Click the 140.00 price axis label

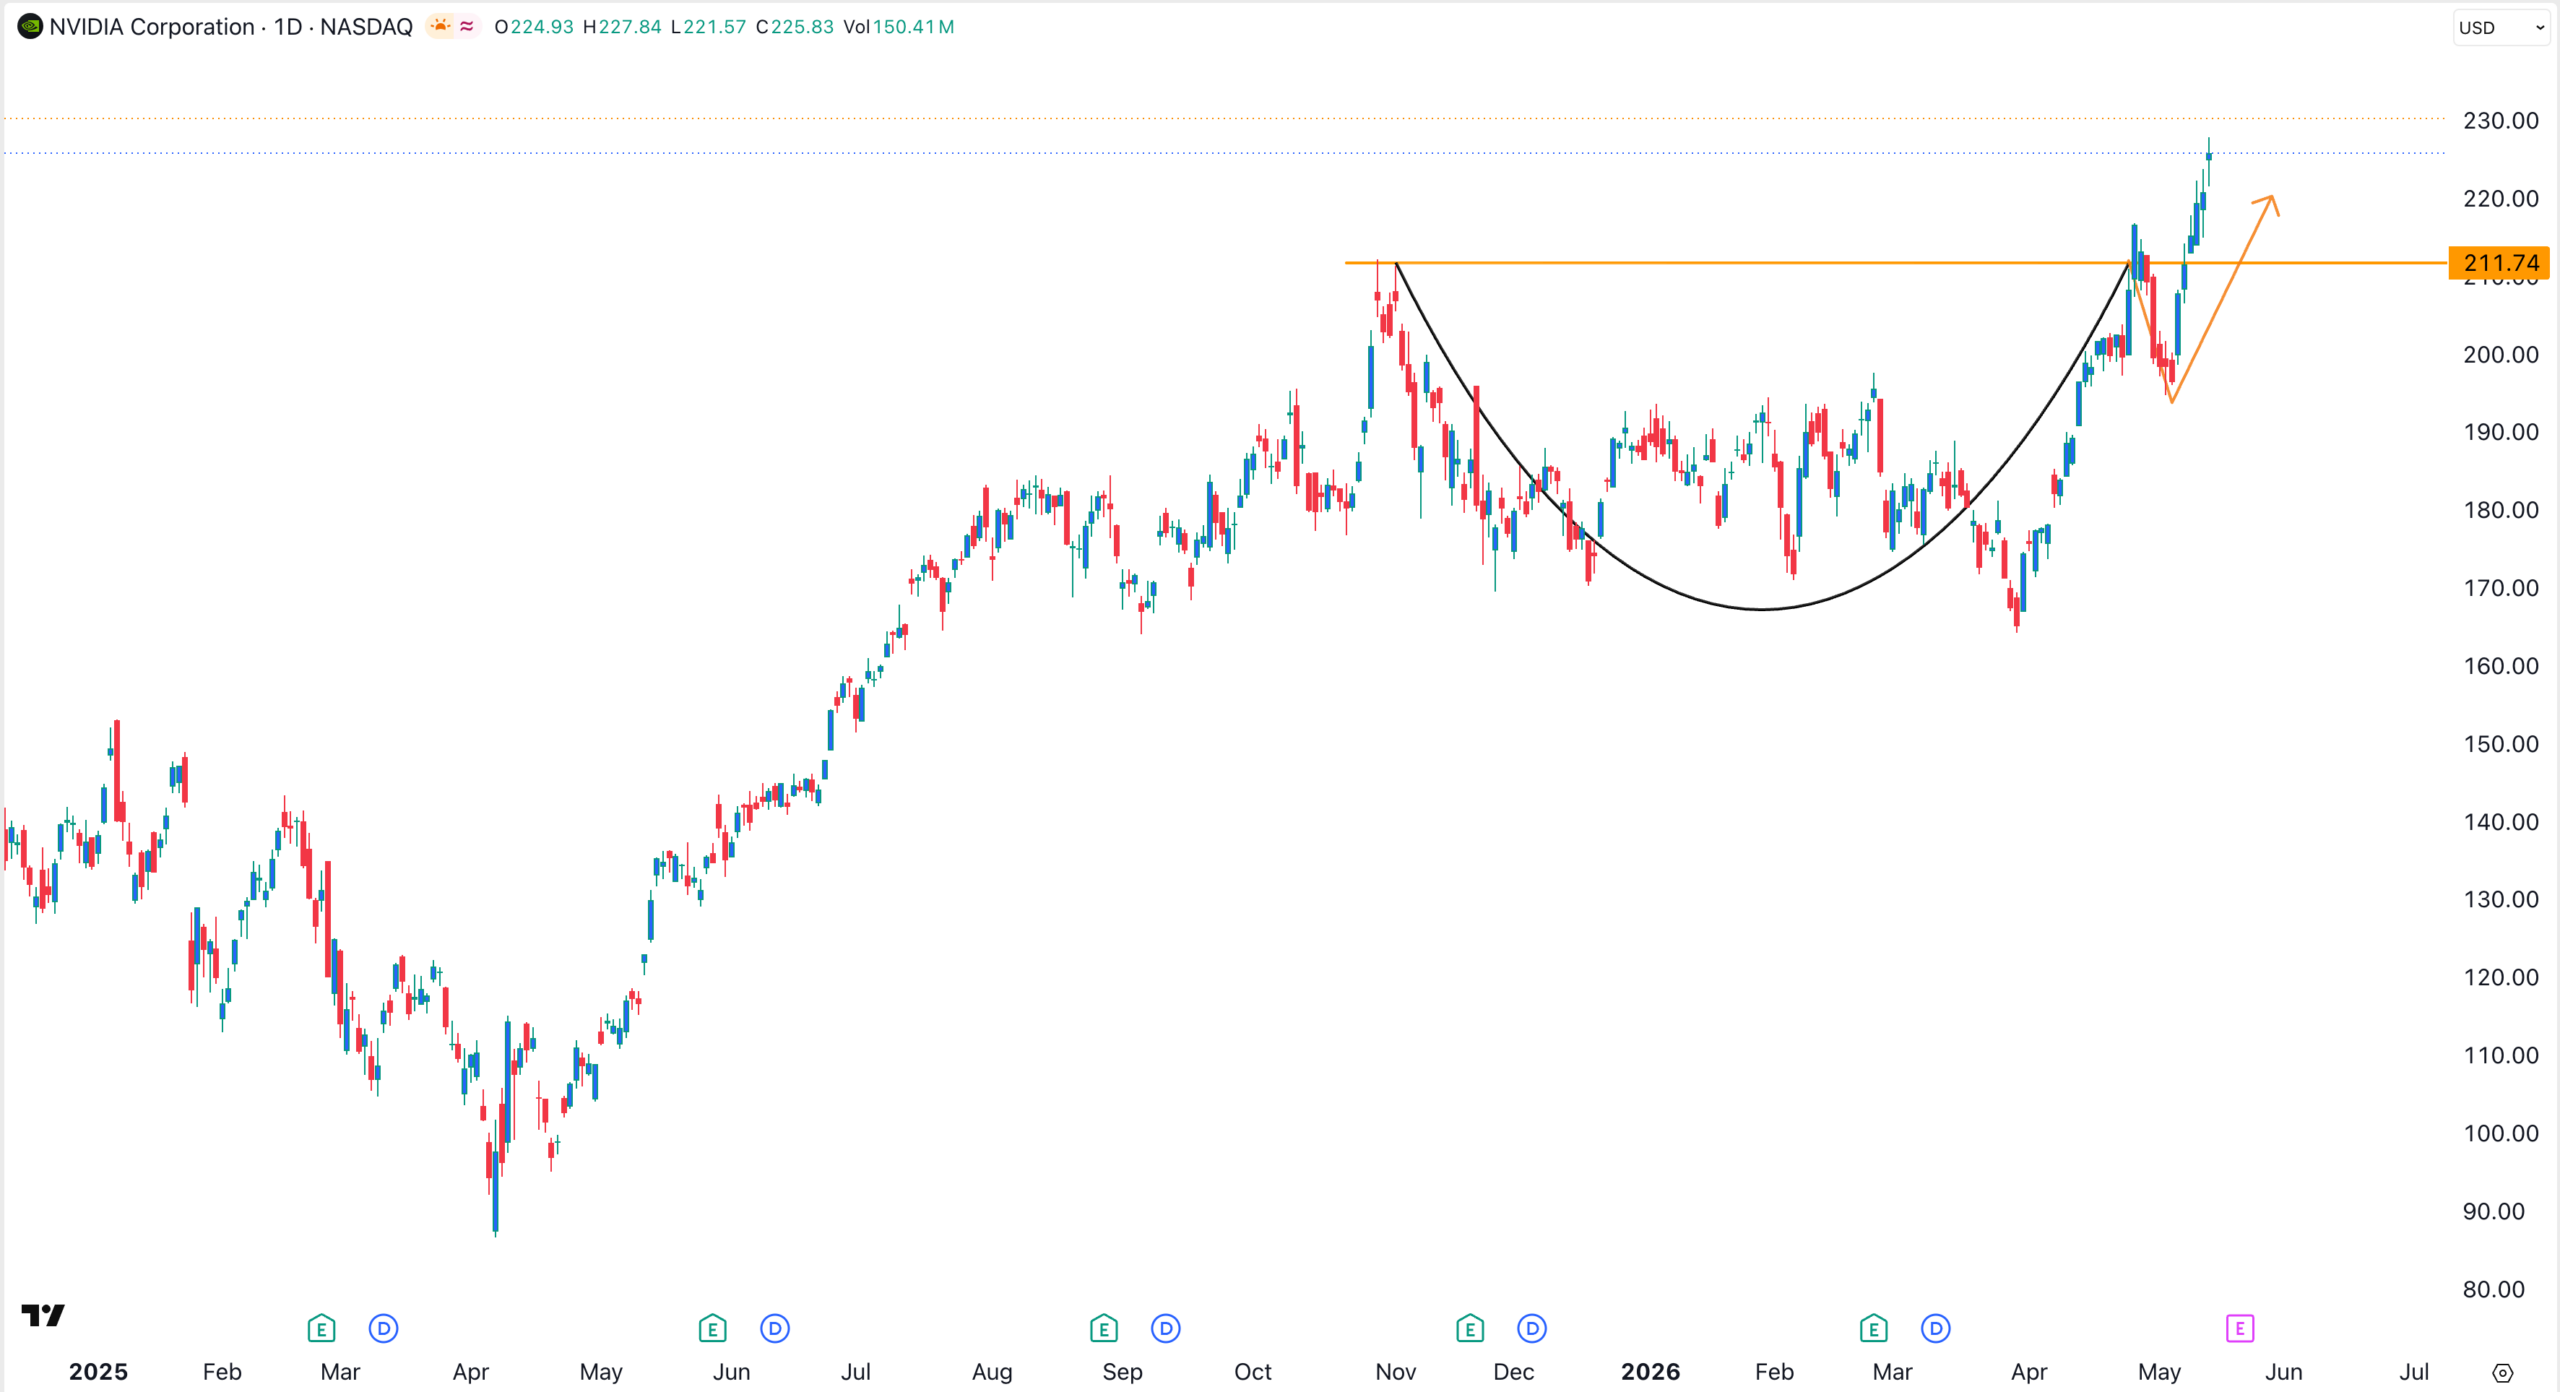tap(2501, 822)
